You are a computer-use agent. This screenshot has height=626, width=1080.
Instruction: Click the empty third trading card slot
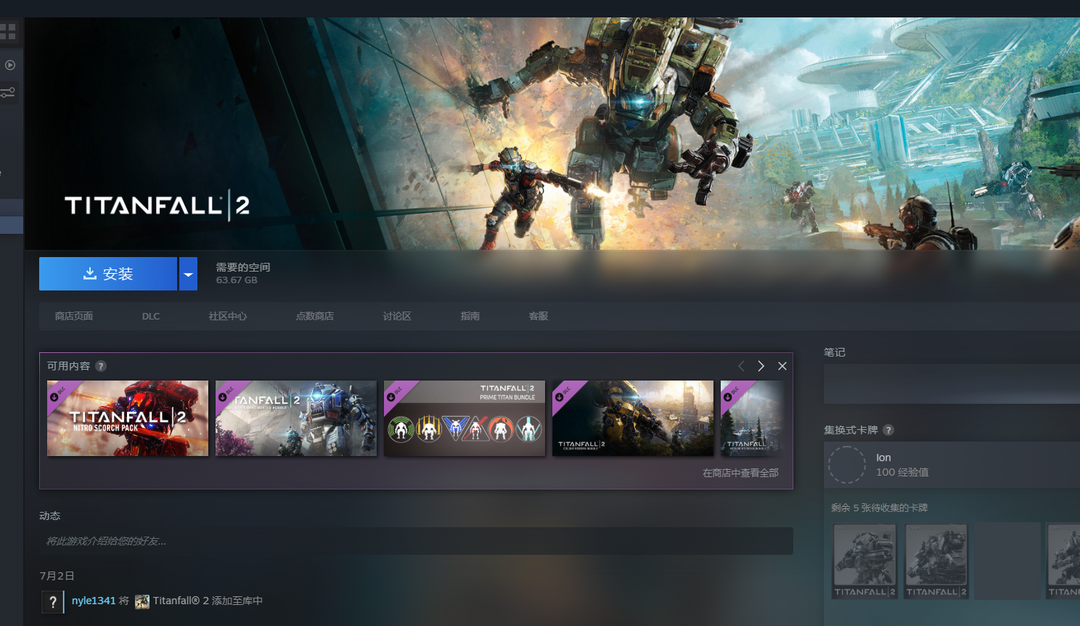pos(1008,561)
